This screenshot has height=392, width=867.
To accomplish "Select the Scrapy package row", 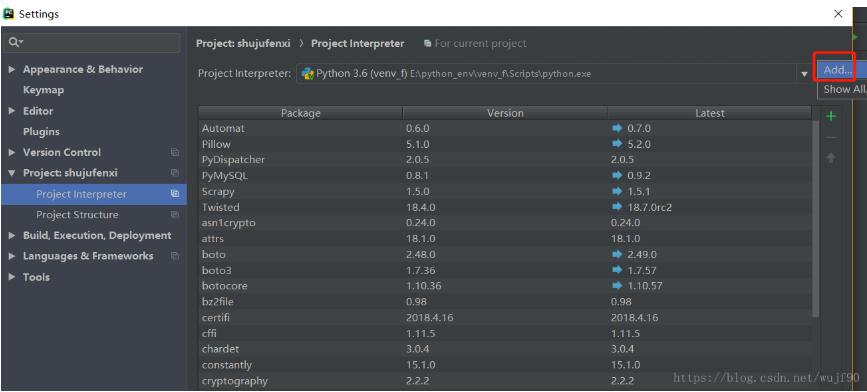I will tap(505, 192).
